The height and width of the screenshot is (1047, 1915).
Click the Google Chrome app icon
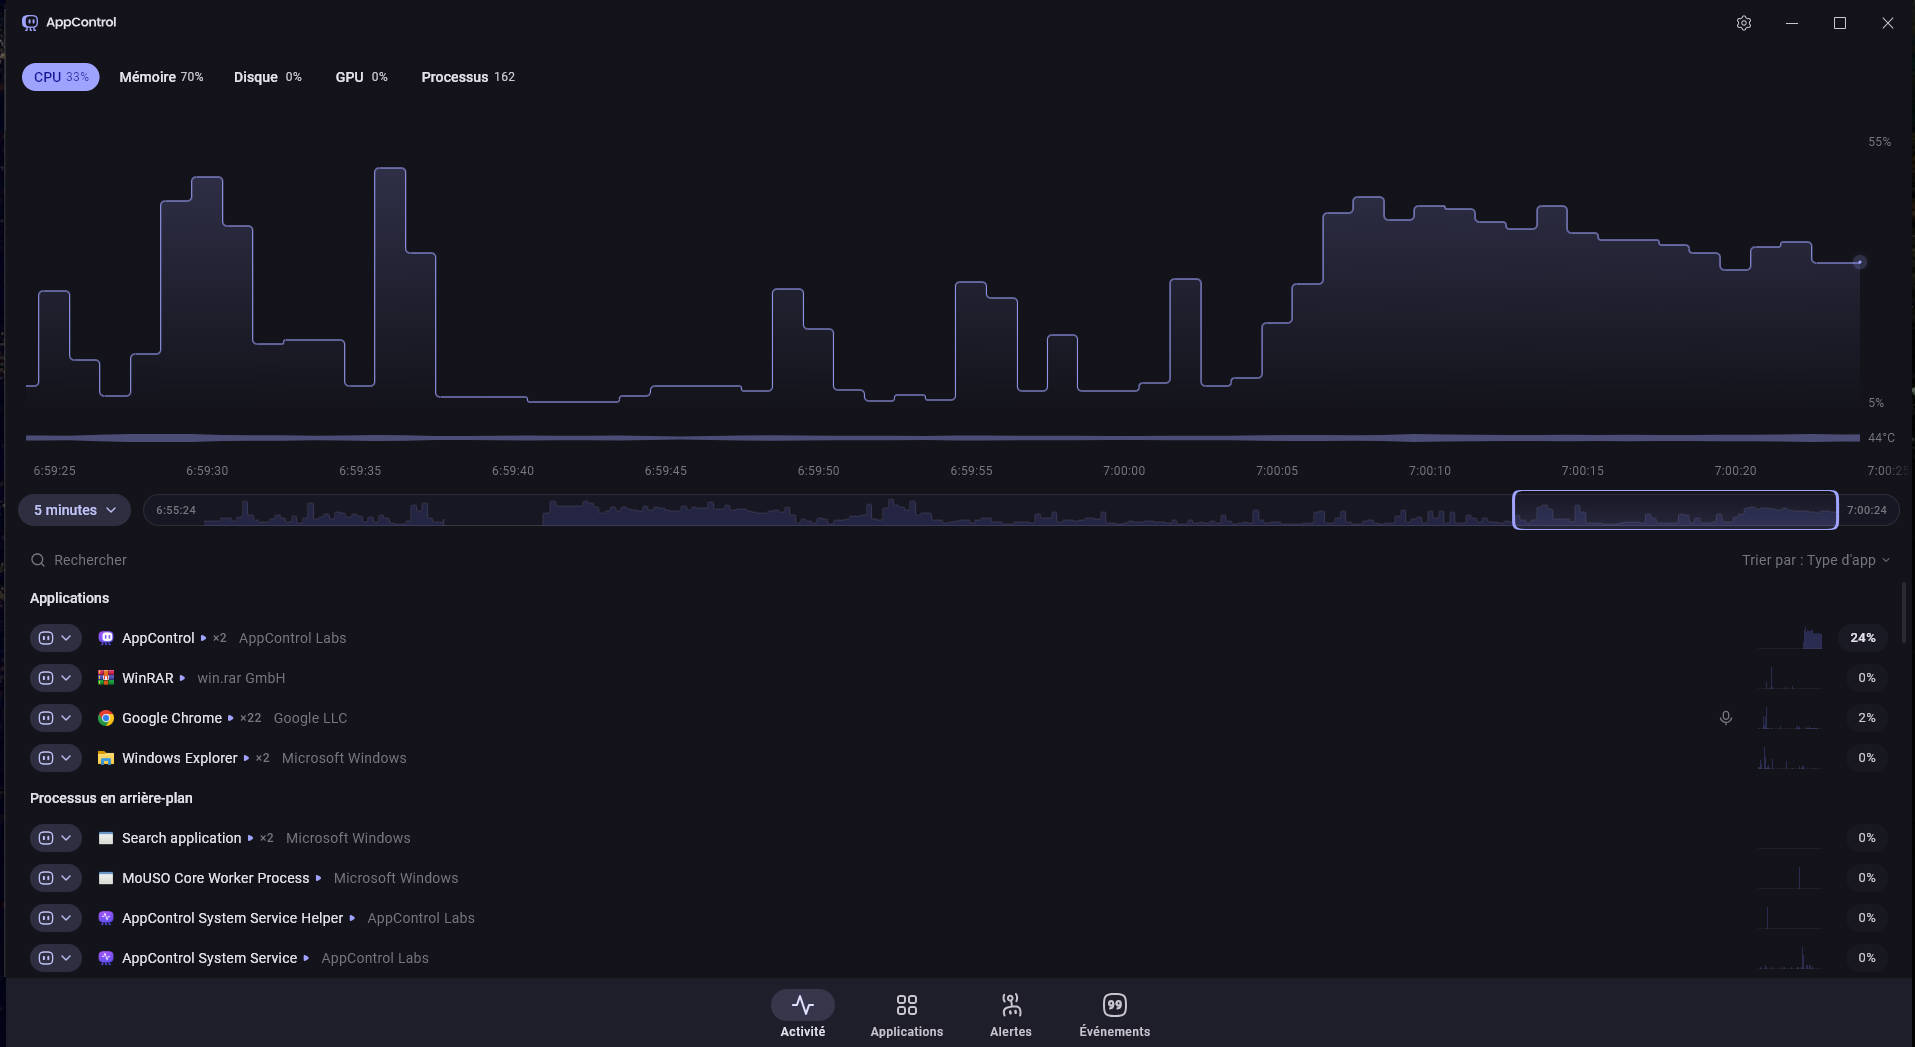pyautogui.click(x=106, y=718)
